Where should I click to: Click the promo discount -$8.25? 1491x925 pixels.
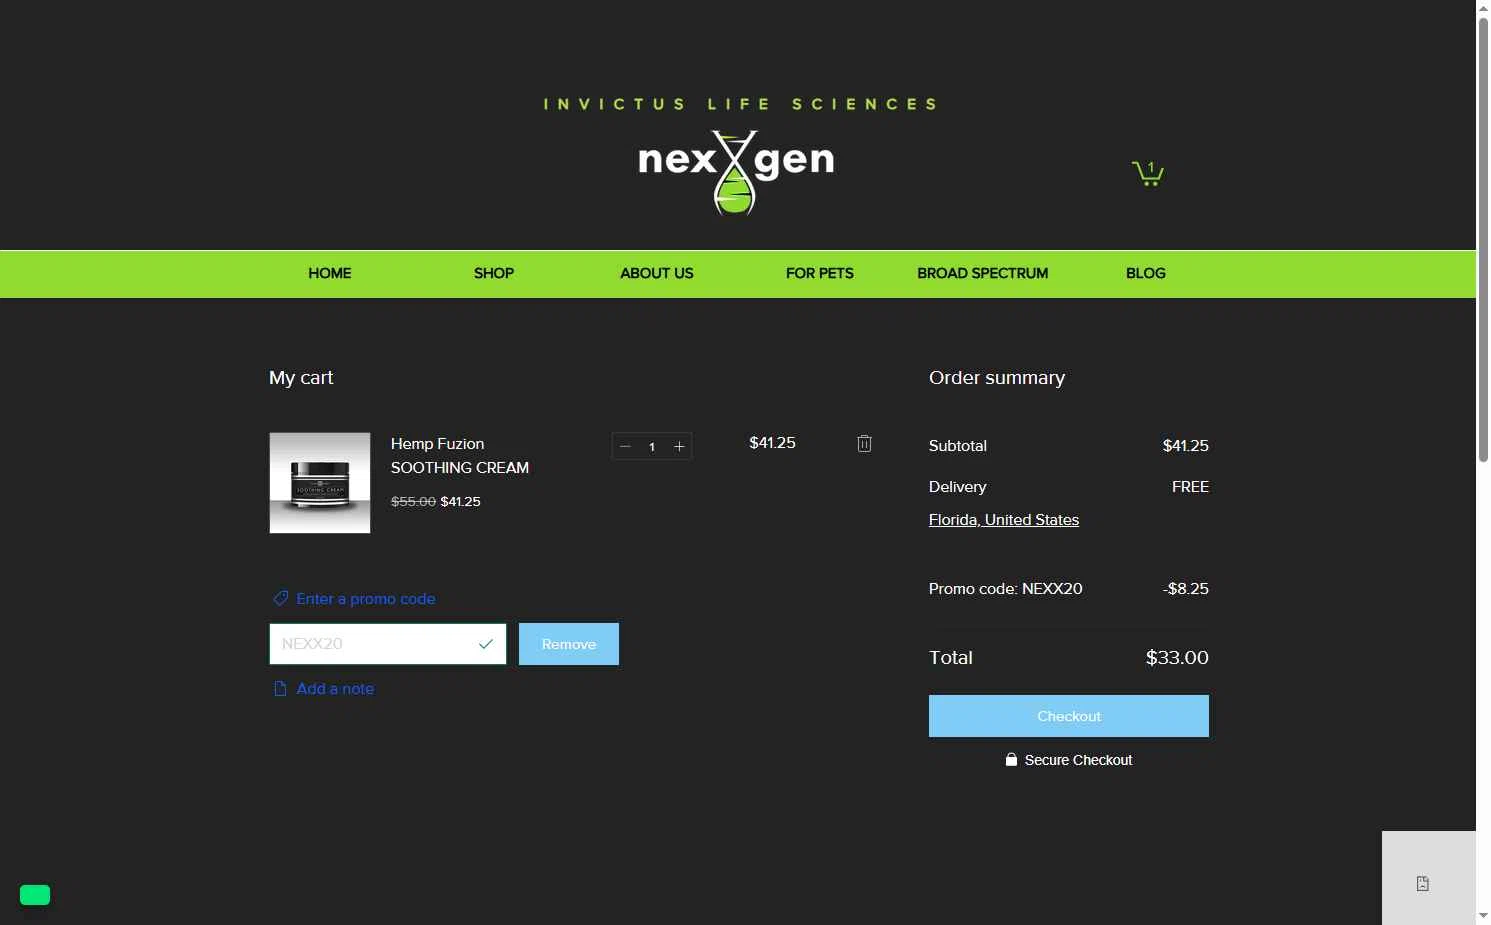1185,589
